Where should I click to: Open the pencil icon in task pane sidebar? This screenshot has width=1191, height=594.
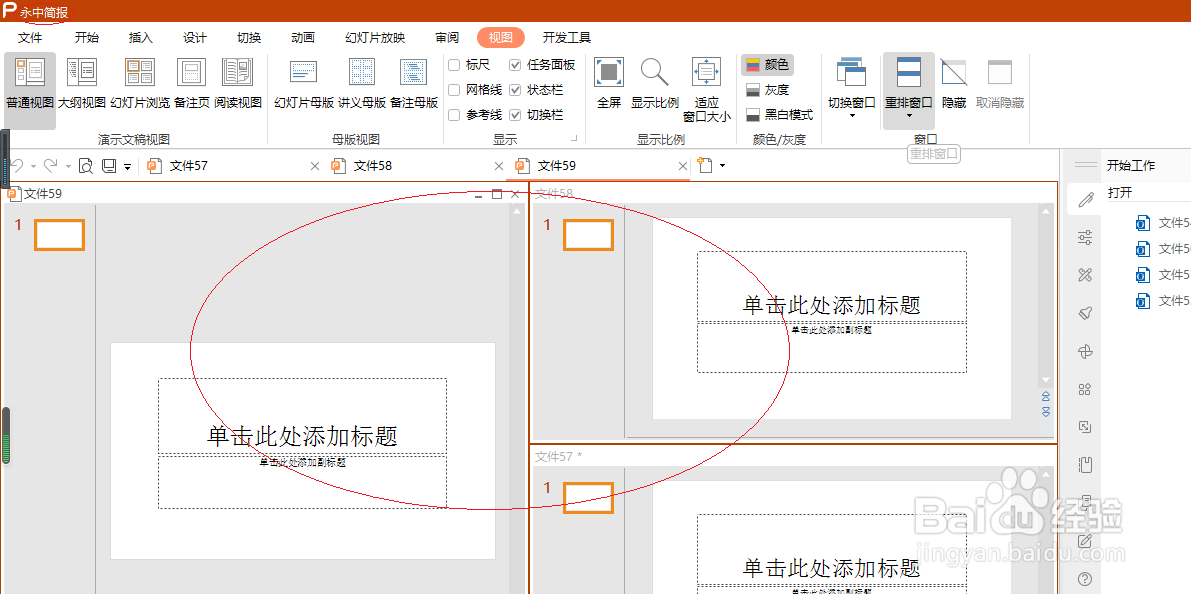1085,200
